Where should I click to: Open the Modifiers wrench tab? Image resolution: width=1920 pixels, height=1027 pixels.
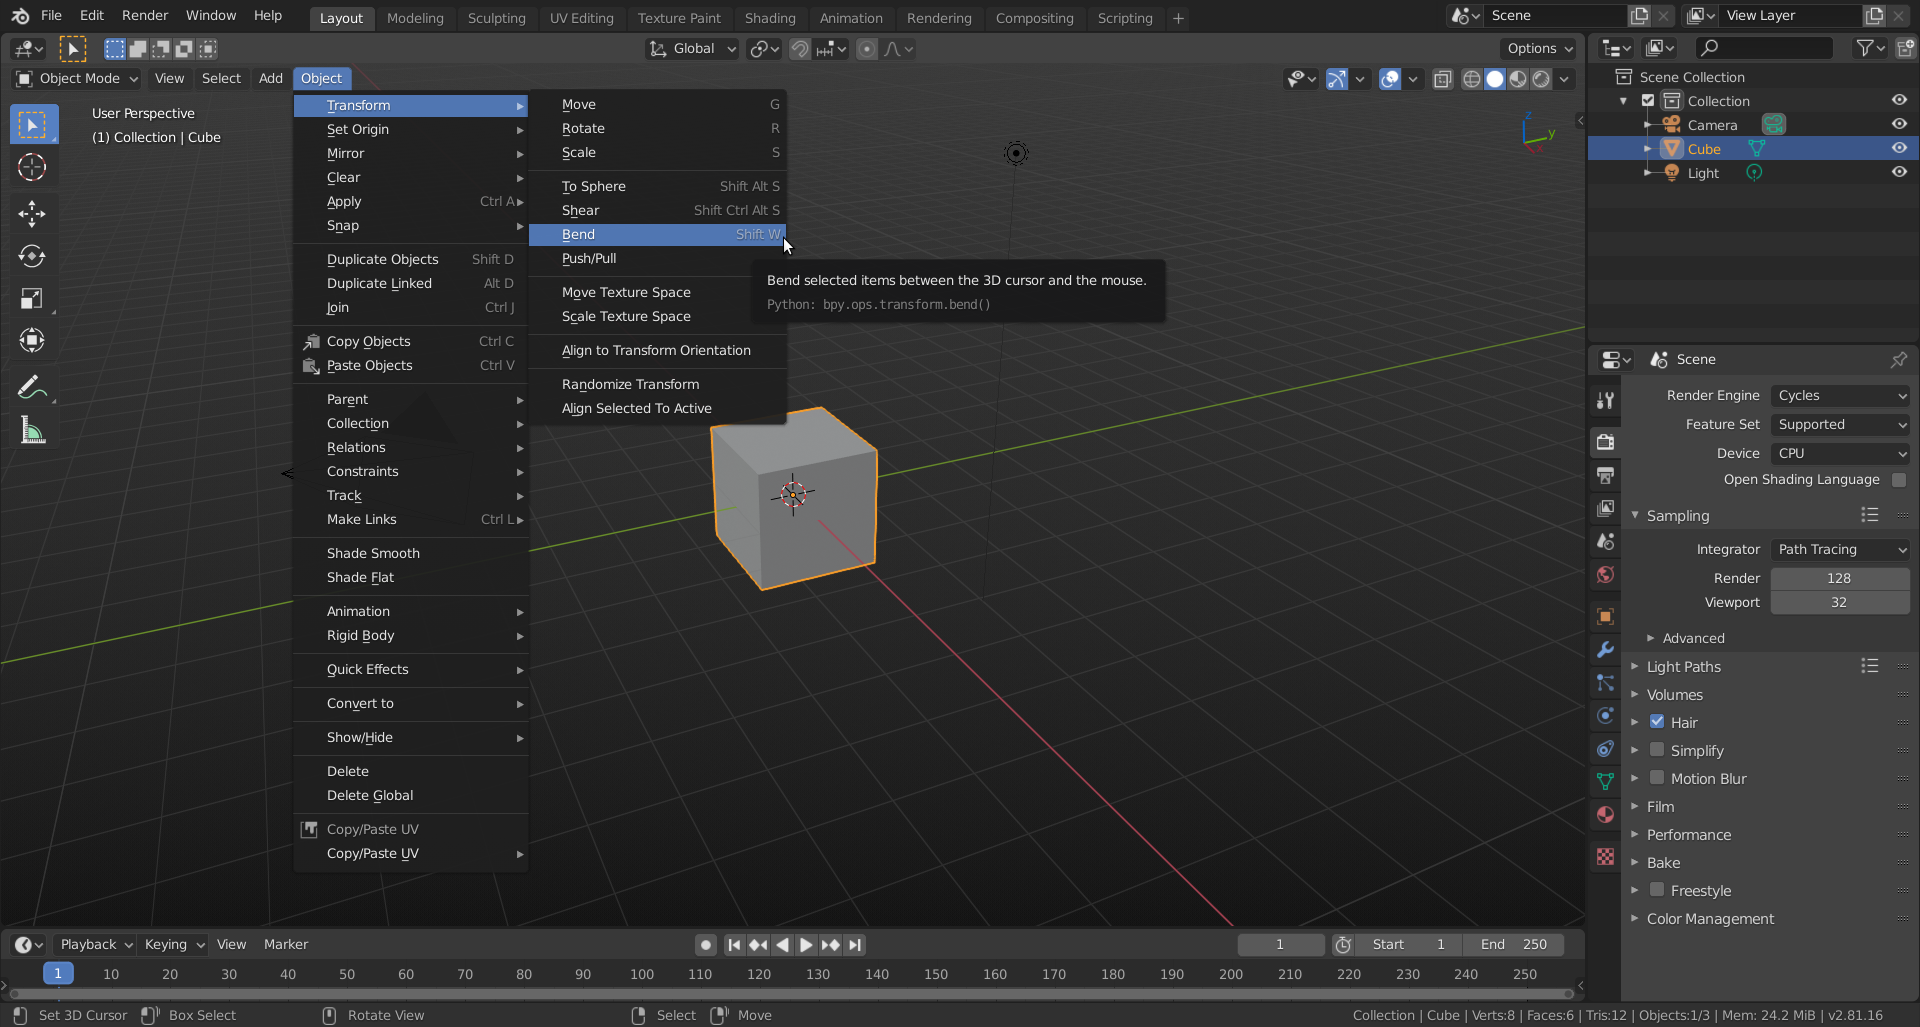coord(1605,649)
